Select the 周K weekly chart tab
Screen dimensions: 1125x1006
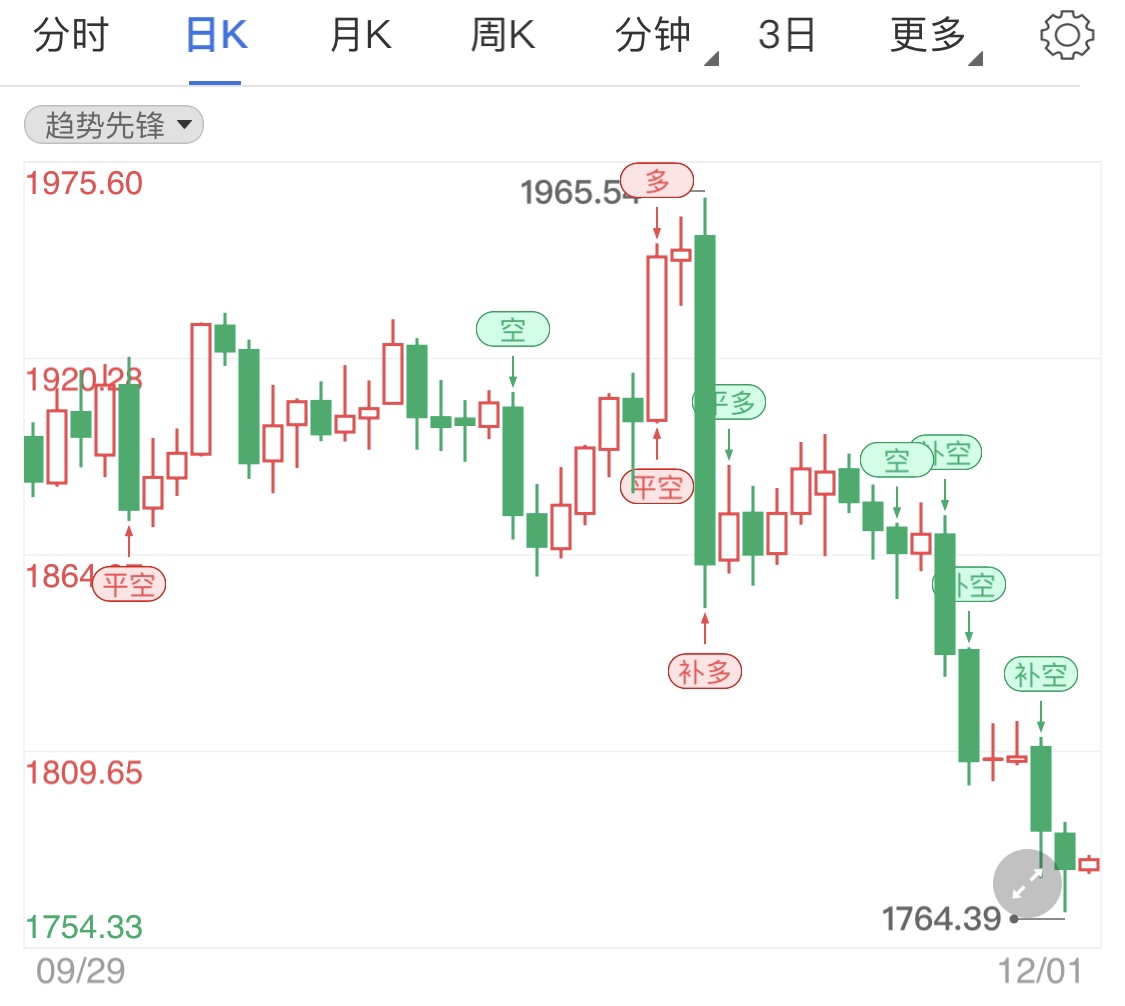coord(502,33)
